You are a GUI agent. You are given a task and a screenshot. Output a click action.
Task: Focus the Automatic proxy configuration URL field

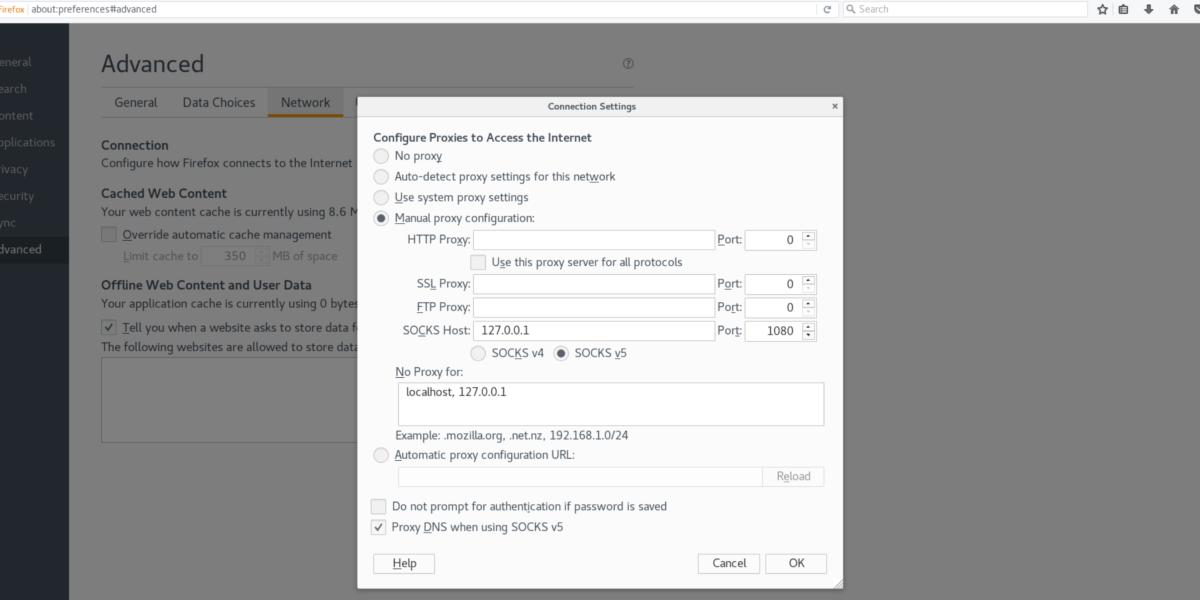pyautogui.click(x=580, y=476)
